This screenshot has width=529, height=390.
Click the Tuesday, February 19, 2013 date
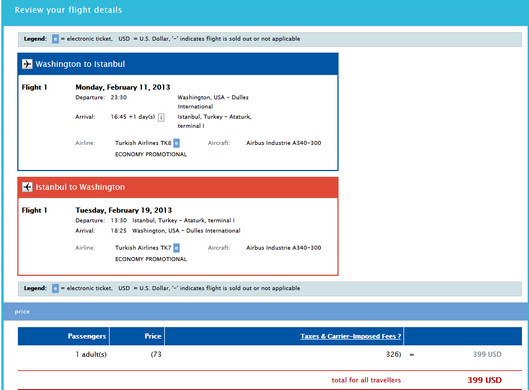124,211
